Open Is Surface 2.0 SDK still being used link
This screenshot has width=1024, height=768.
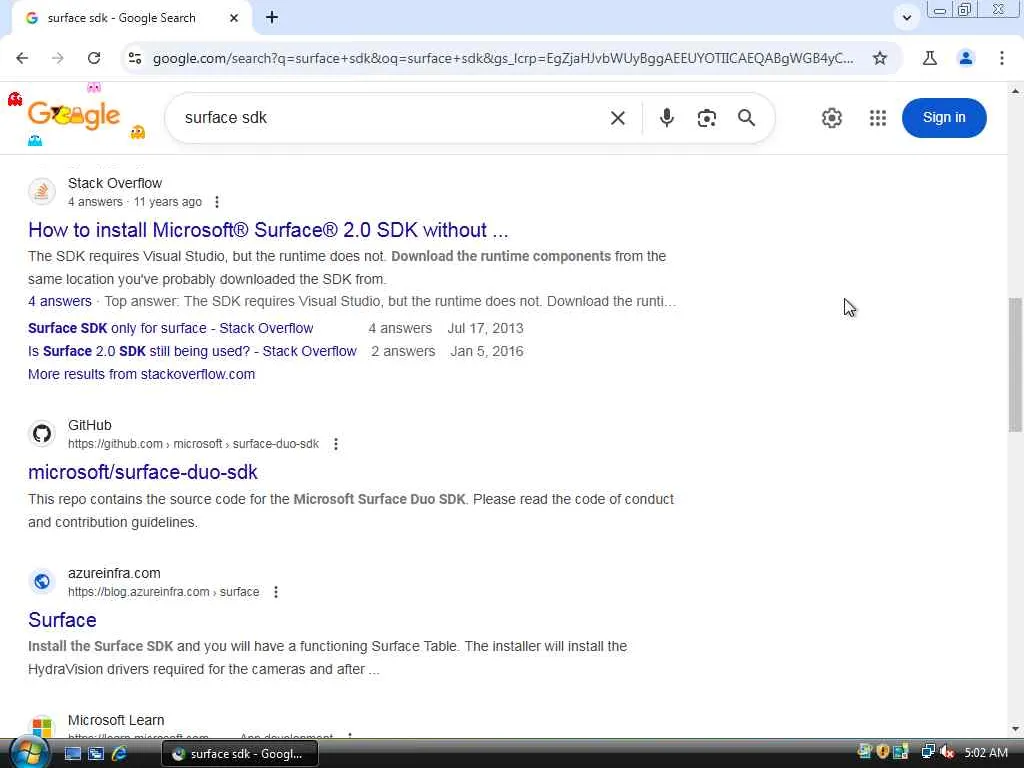[x=192, y=351]
